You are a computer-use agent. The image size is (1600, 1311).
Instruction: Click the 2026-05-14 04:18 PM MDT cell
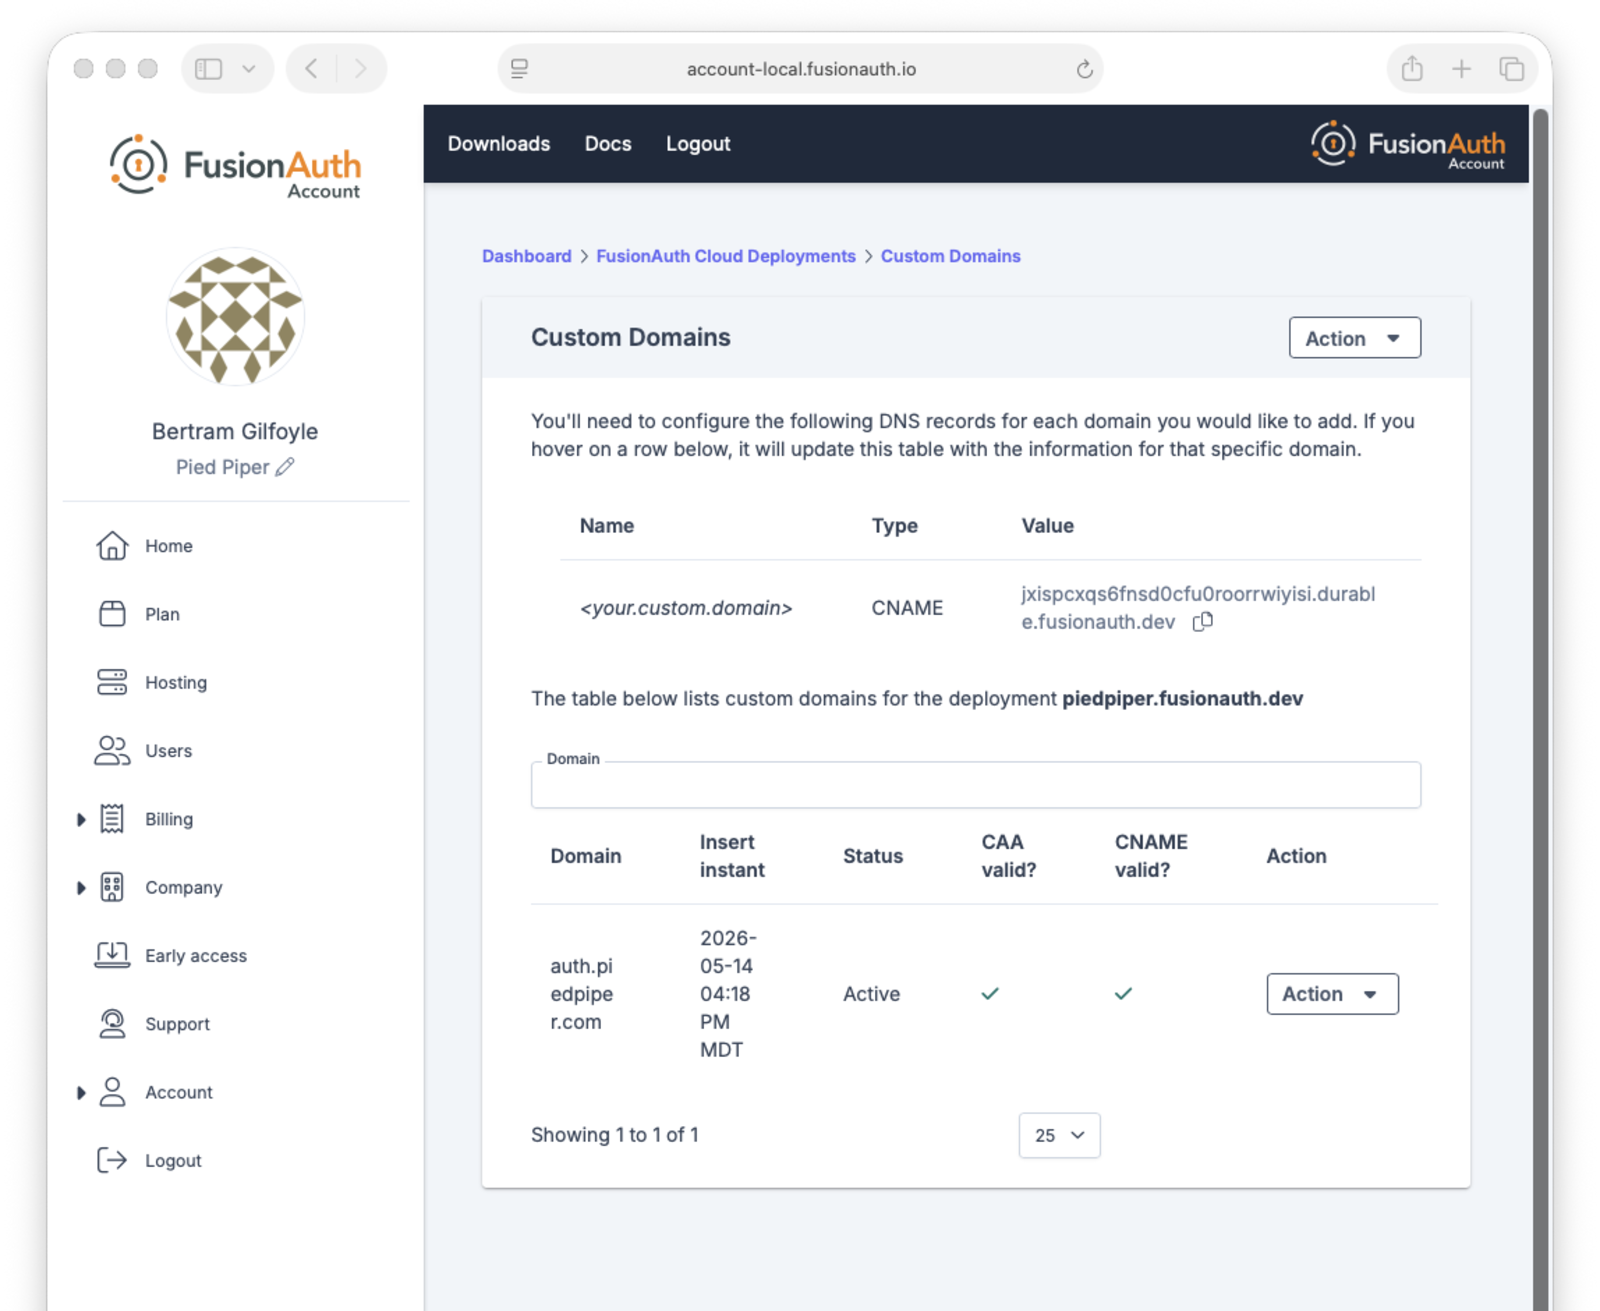click(x=728, y=994)
